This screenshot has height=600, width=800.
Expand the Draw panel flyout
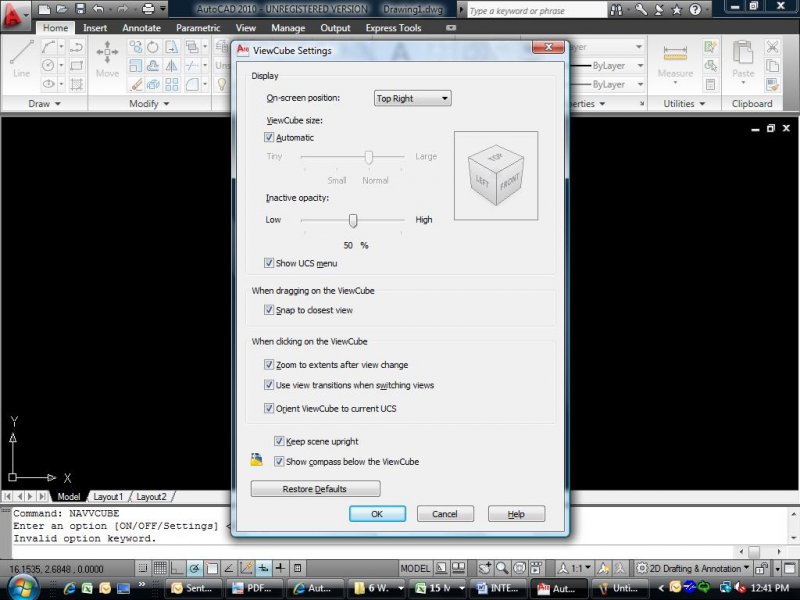pos(44,104)
